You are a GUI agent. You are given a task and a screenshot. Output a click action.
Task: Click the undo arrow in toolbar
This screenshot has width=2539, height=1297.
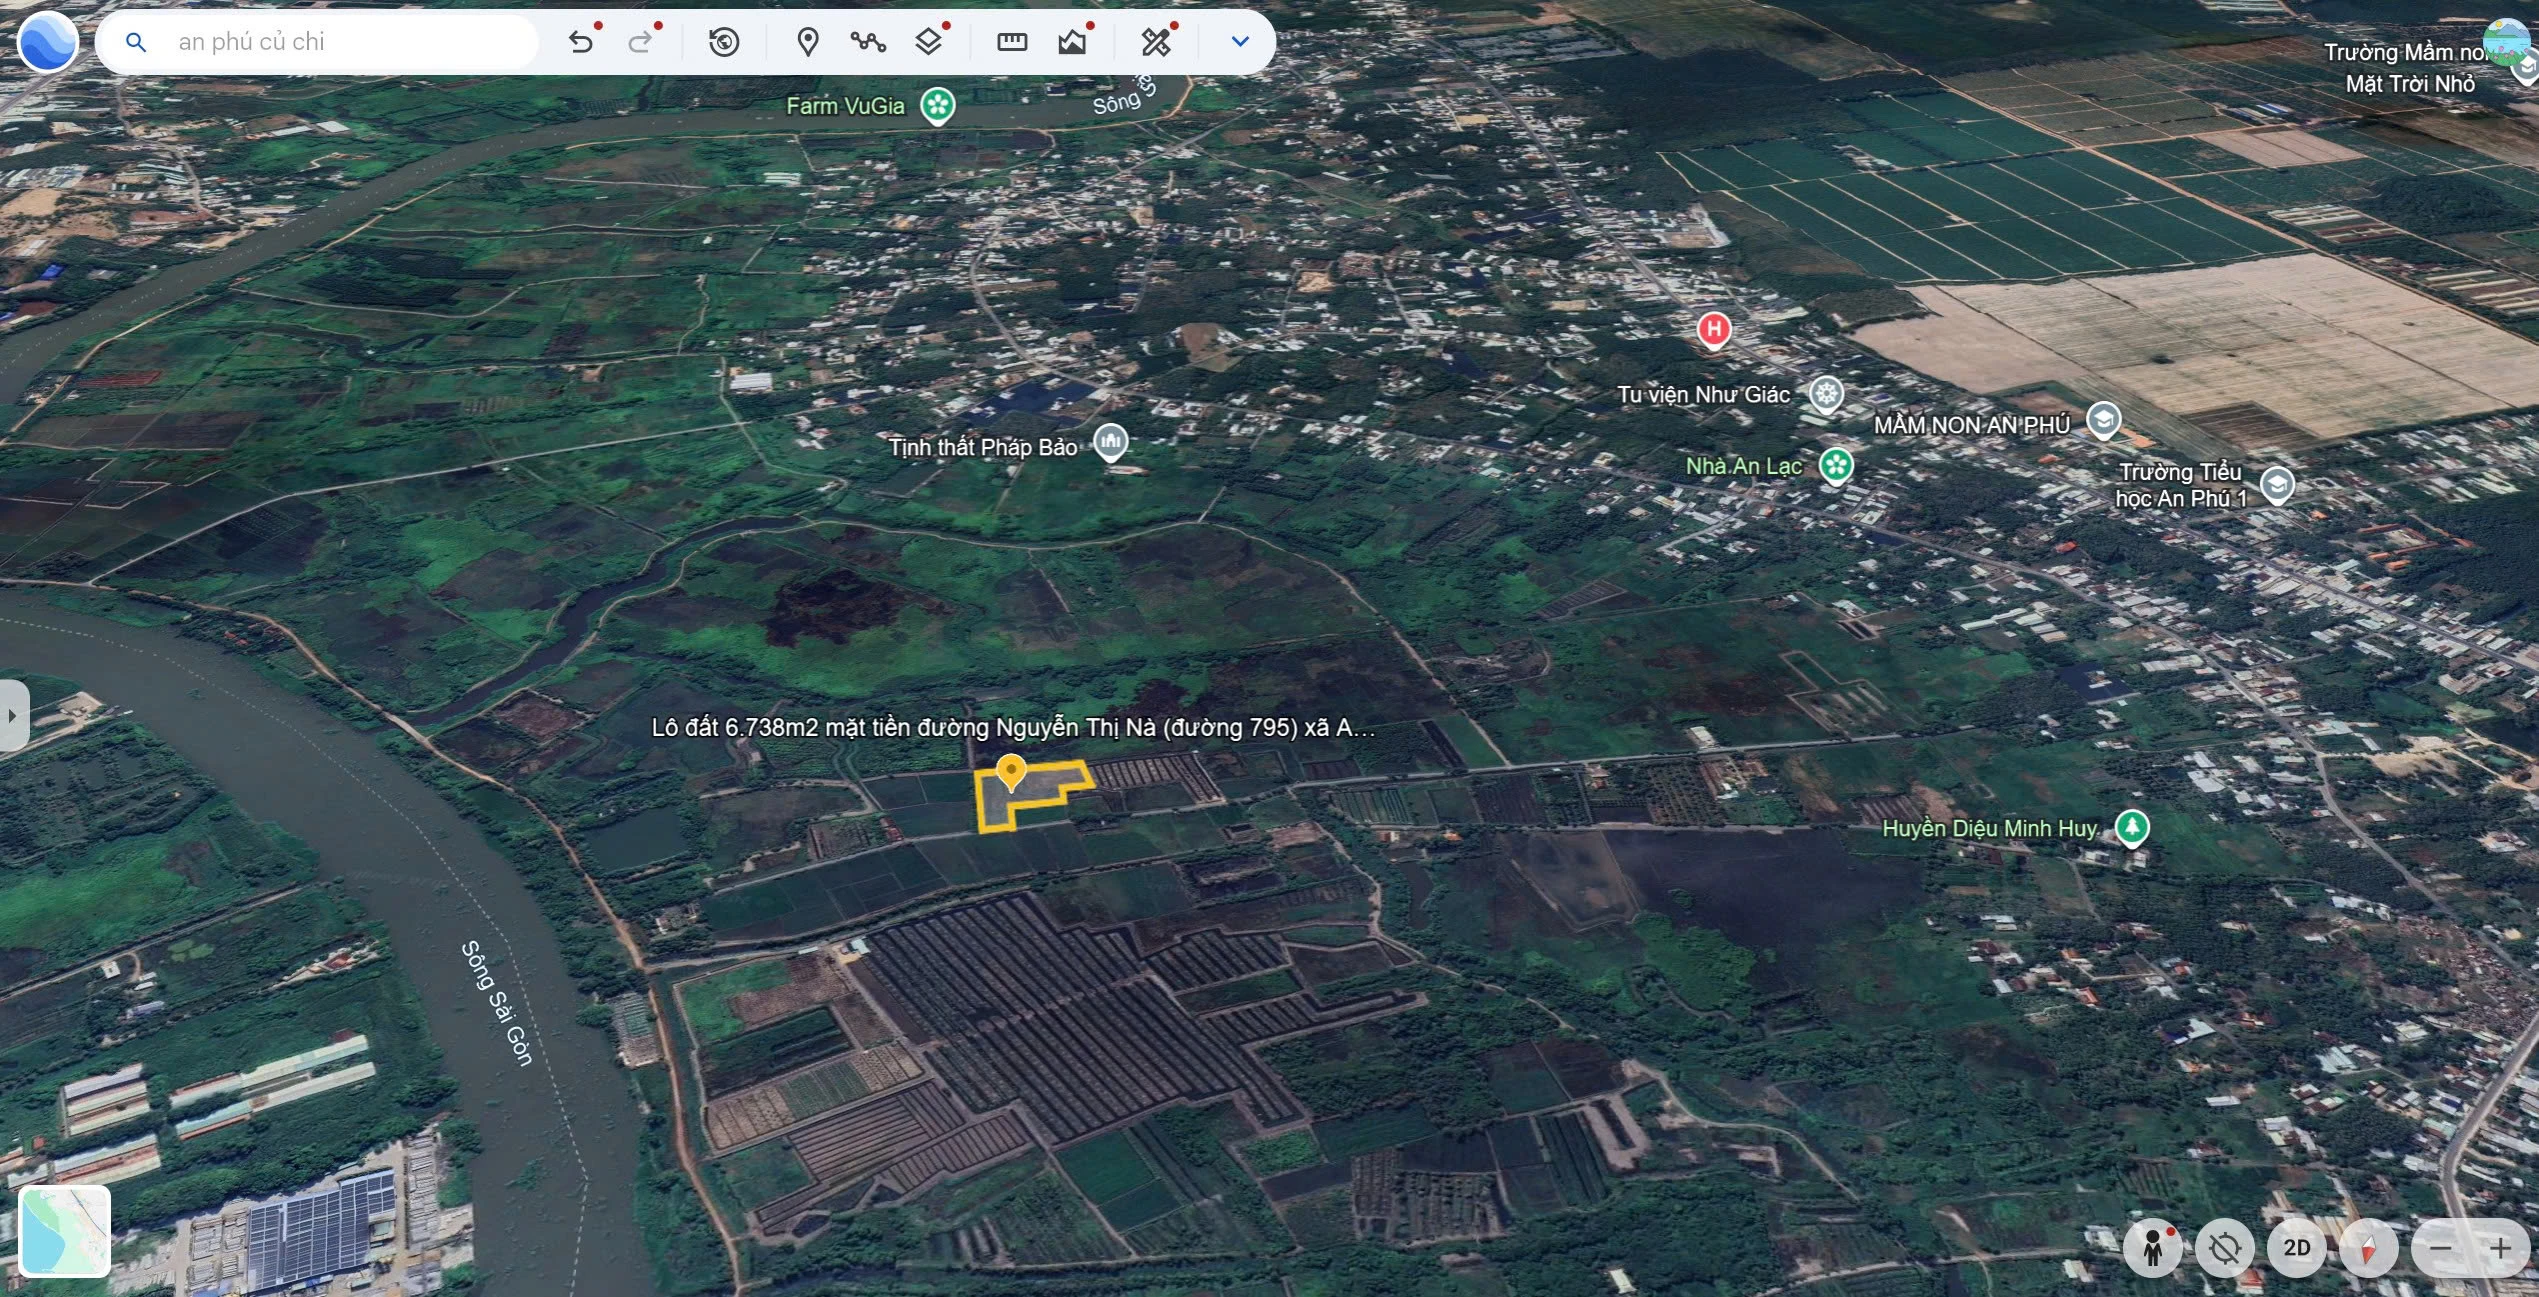tap(581, 42)
